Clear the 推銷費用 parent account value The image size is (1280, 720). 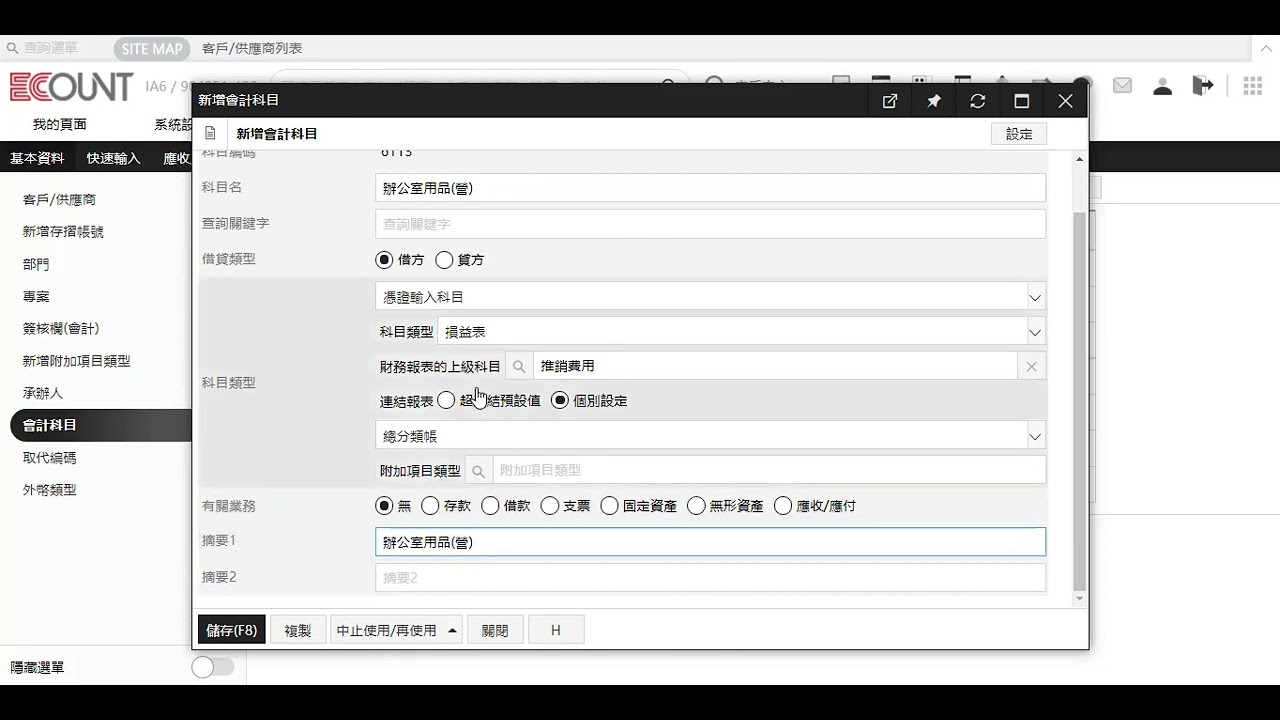1031,367
